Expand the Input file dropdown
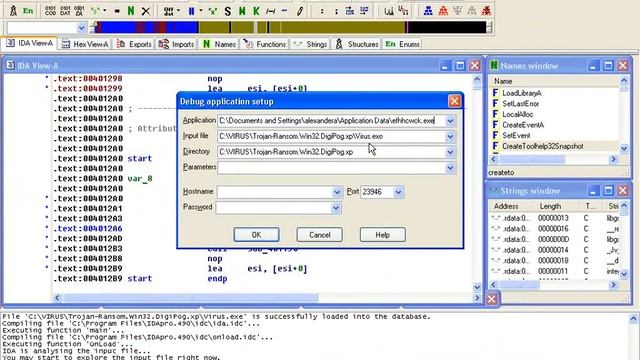This screenshot has width=640, height=360. [x=450, y=136]
